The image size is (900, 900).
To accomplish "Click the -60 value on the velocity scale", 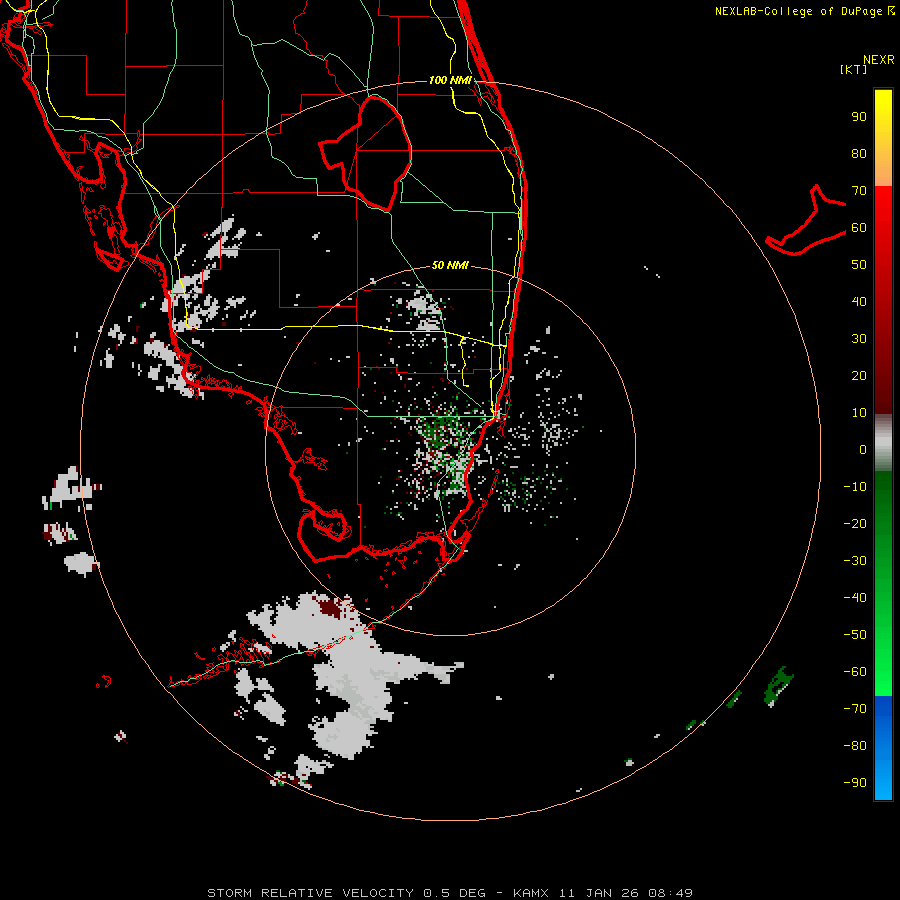I will coord(855,672).
